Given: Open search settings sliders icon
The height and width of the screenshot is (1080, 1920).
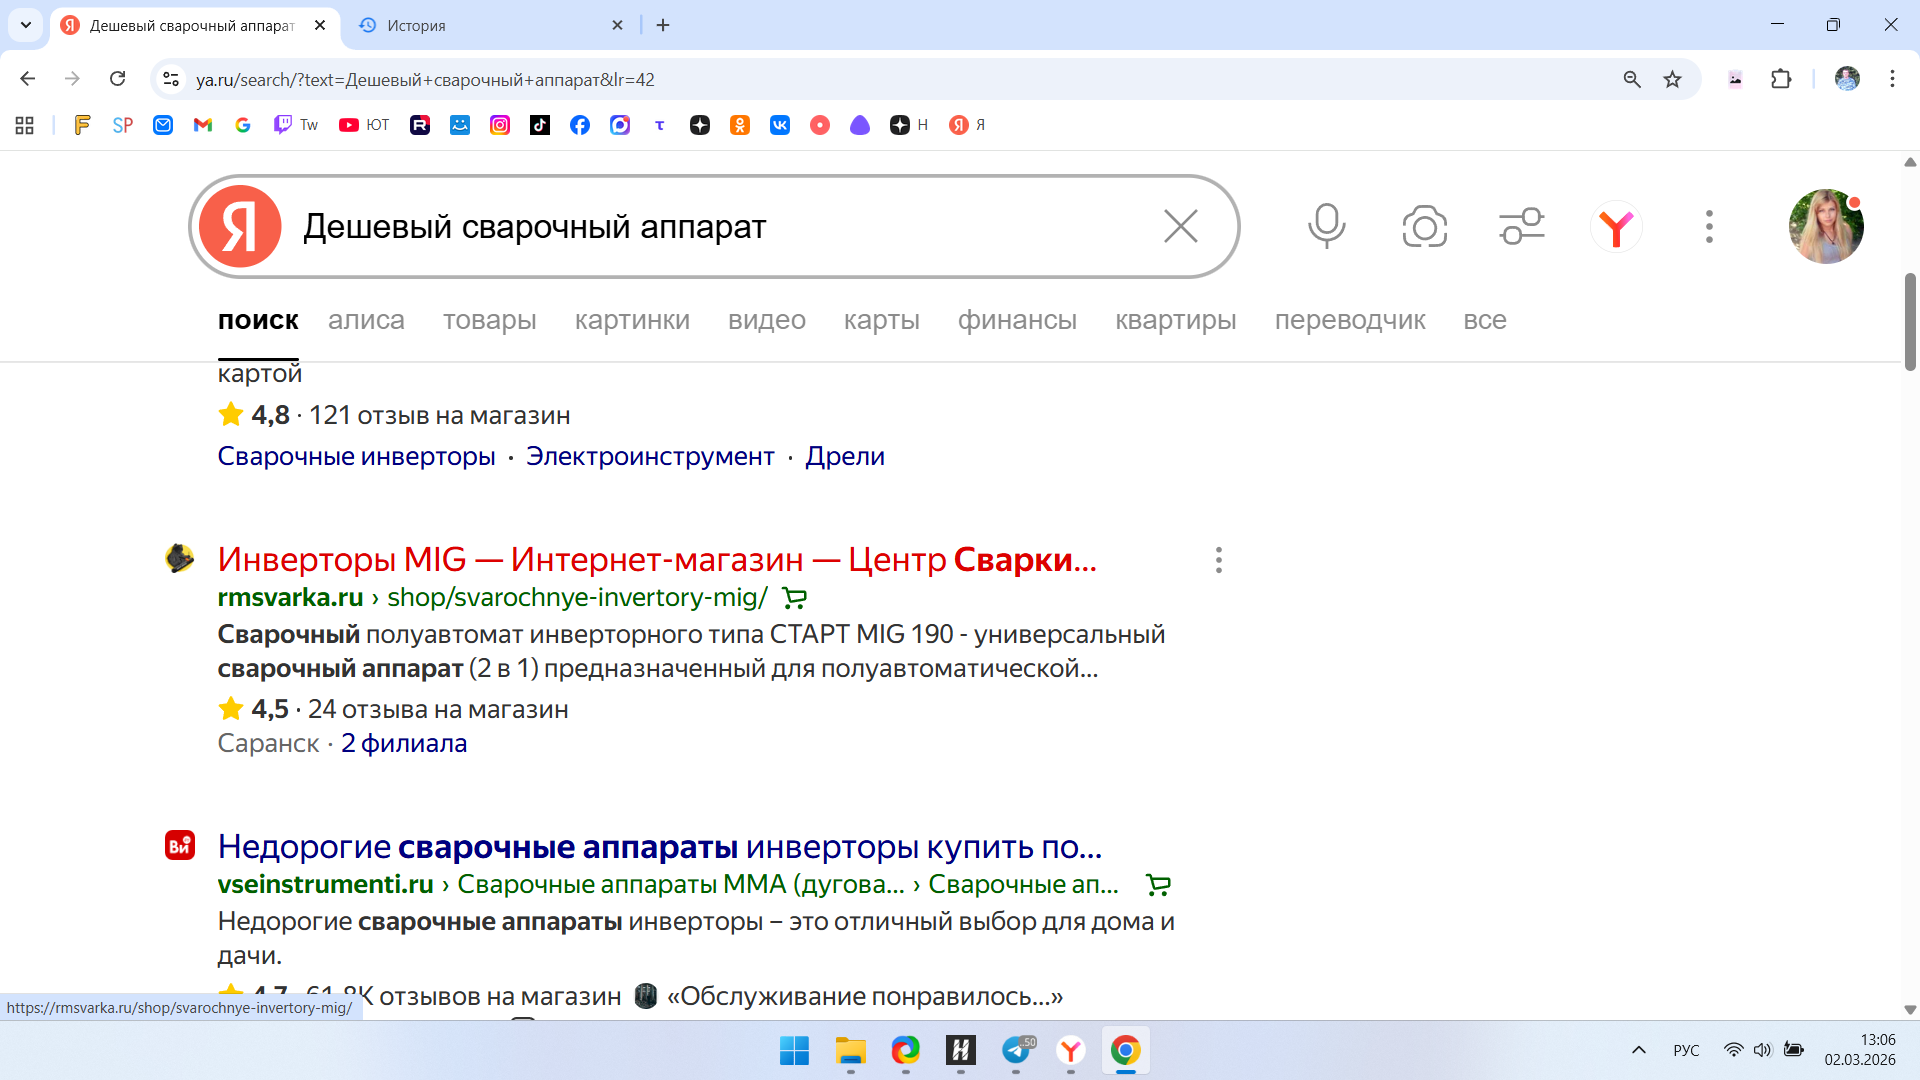Looking at the screenshot, I should coord(1521,226).
